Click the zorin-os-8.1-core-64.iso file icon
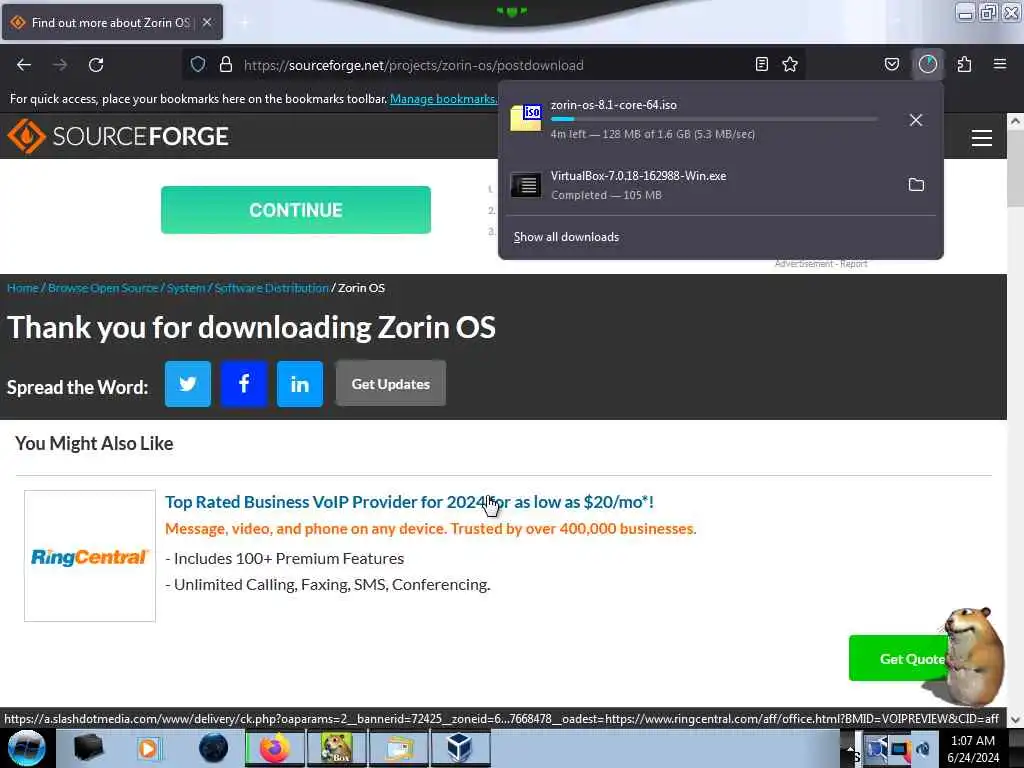This screenshot has width=1024, height=768. coord(526,118)
